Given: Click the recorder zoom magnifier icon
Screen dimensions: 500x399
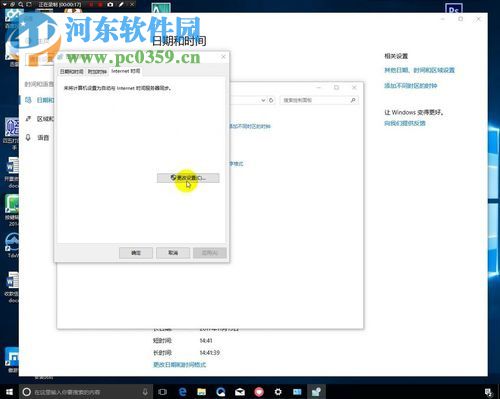Looking at the screenshot, I should pos(21,5).
